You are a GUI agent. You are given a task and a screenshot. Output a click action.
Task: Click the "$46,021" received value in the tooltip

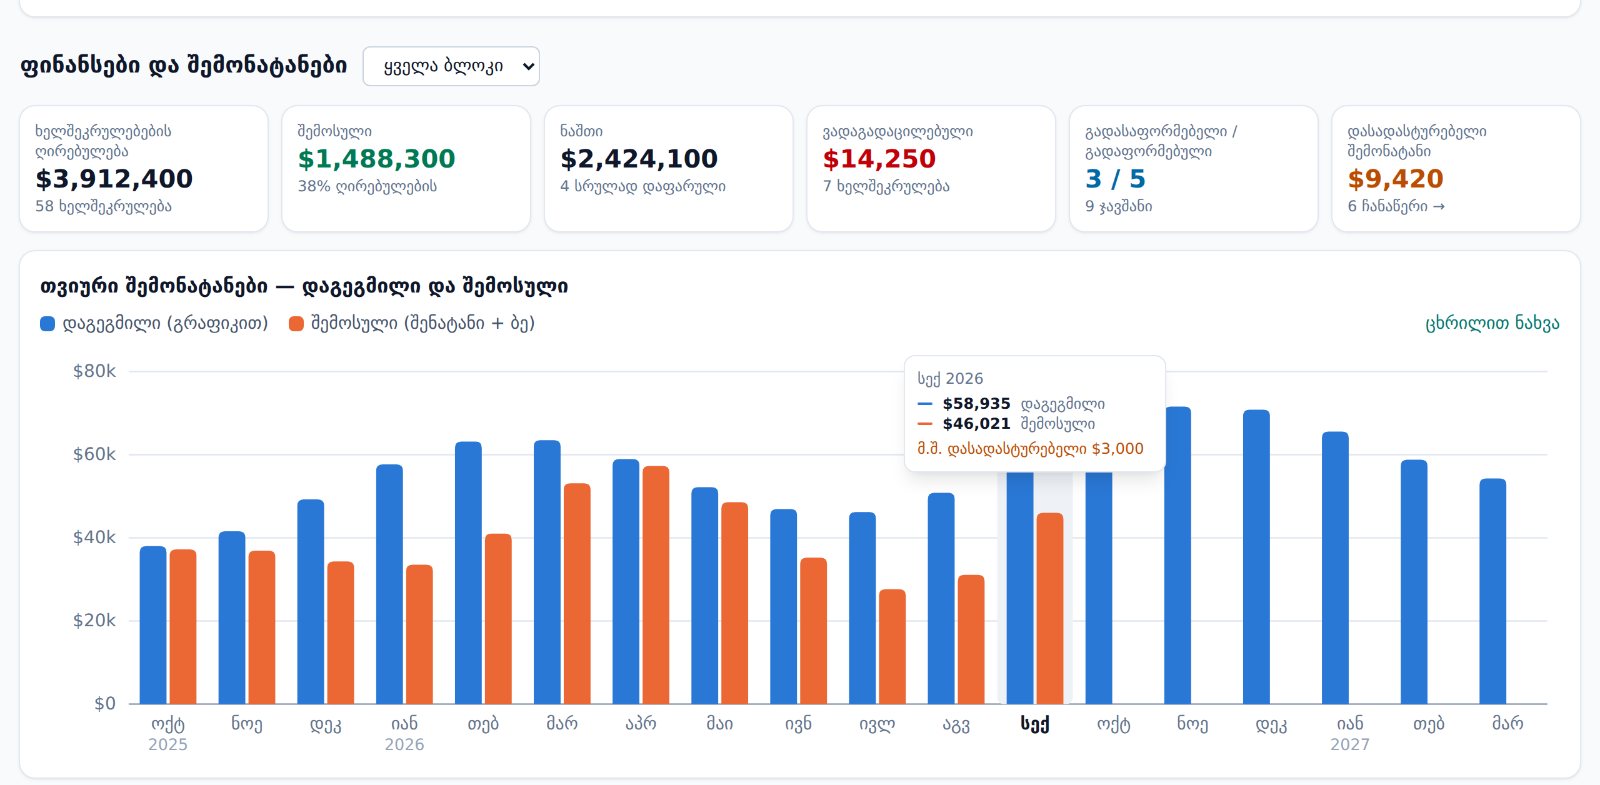click(x=976, y=424)
